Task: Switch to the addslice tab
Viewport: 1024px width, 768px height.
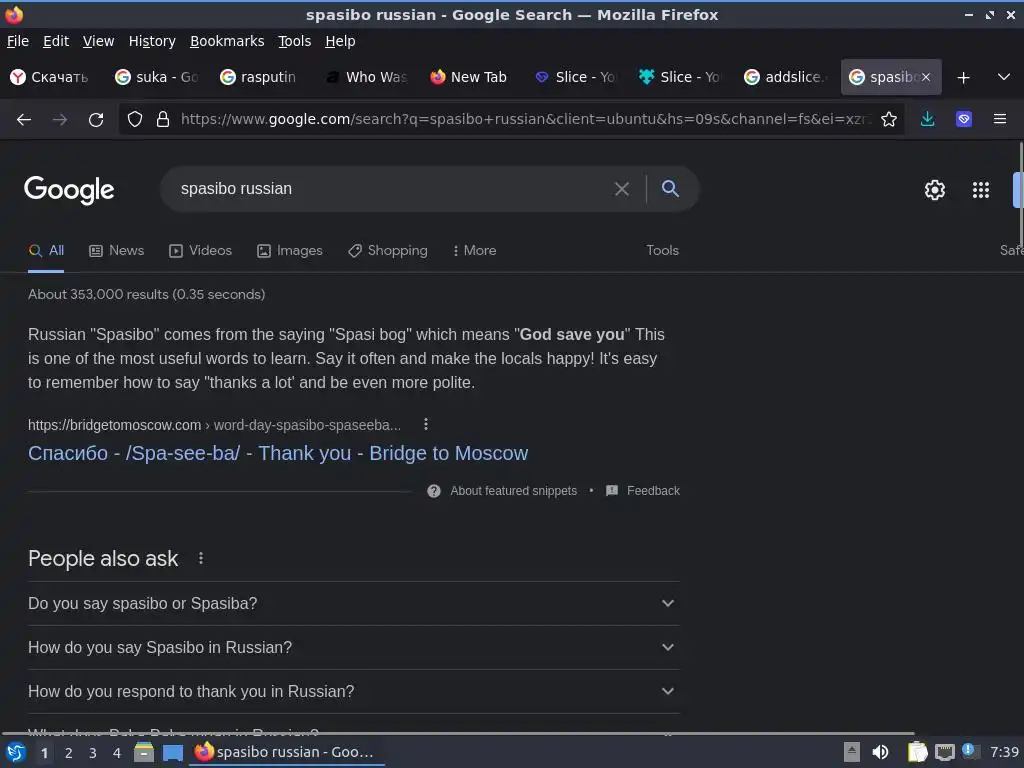Action: point(786,77)
